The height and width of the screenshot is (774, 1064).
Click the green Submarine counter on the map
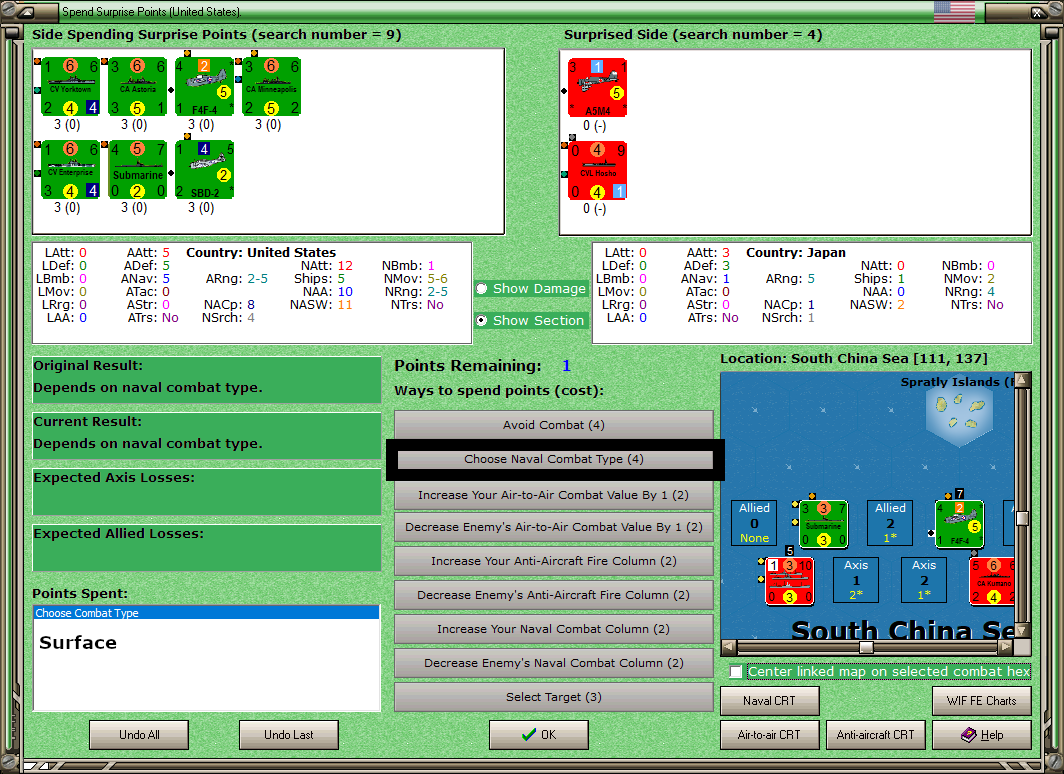coord(823,524)
